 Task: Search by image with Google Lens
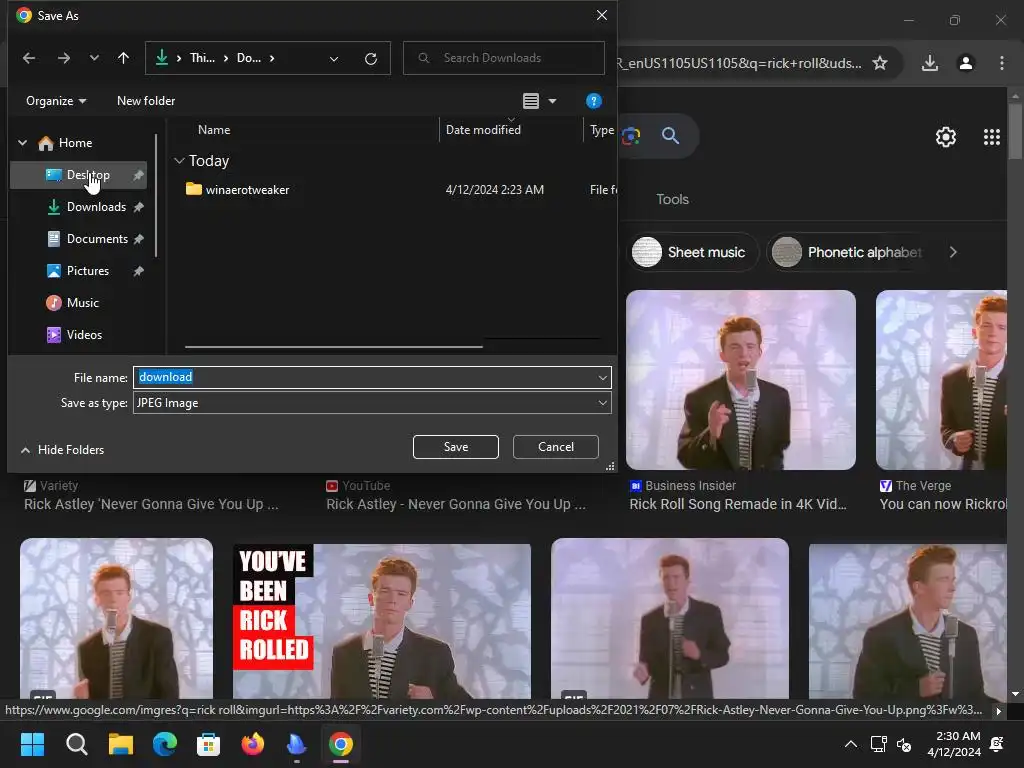point(631,136)
